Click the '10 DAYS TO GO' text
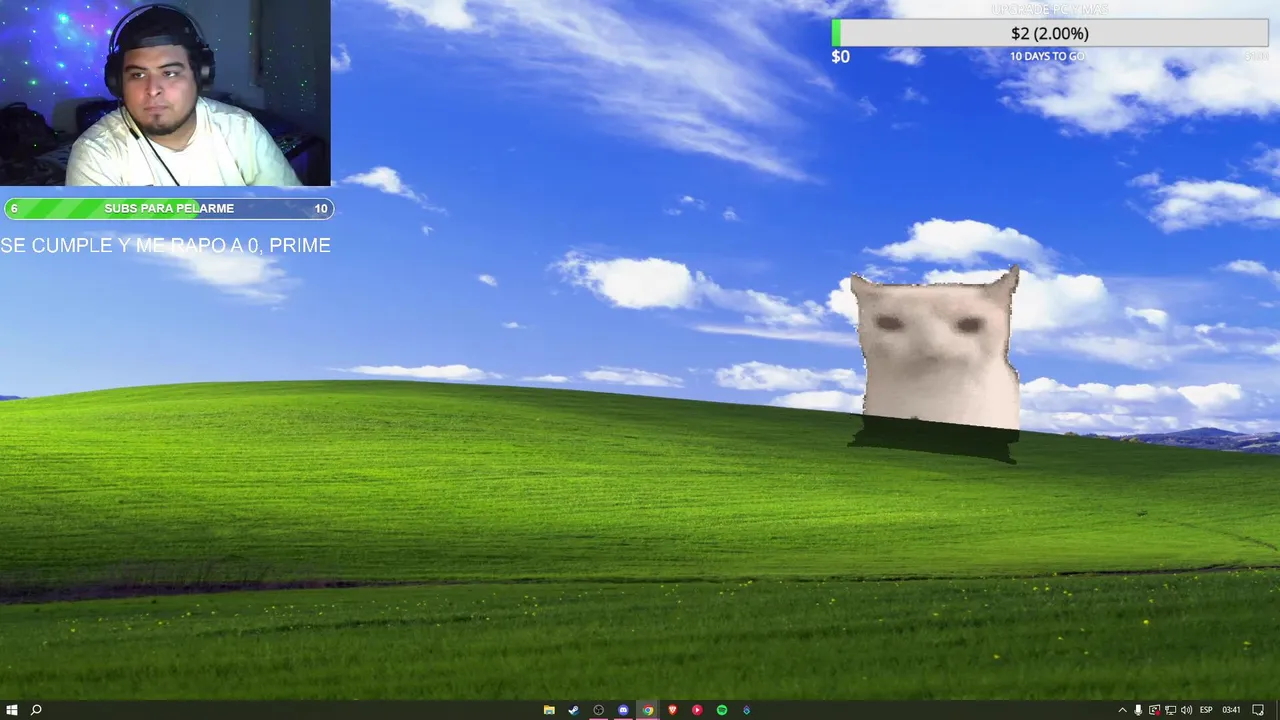 (x=1046, y=56)
